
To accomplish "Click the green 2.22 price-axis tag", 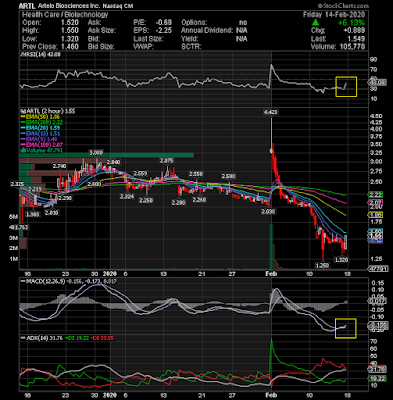I will pyautogui.click(x=376, y=195).
